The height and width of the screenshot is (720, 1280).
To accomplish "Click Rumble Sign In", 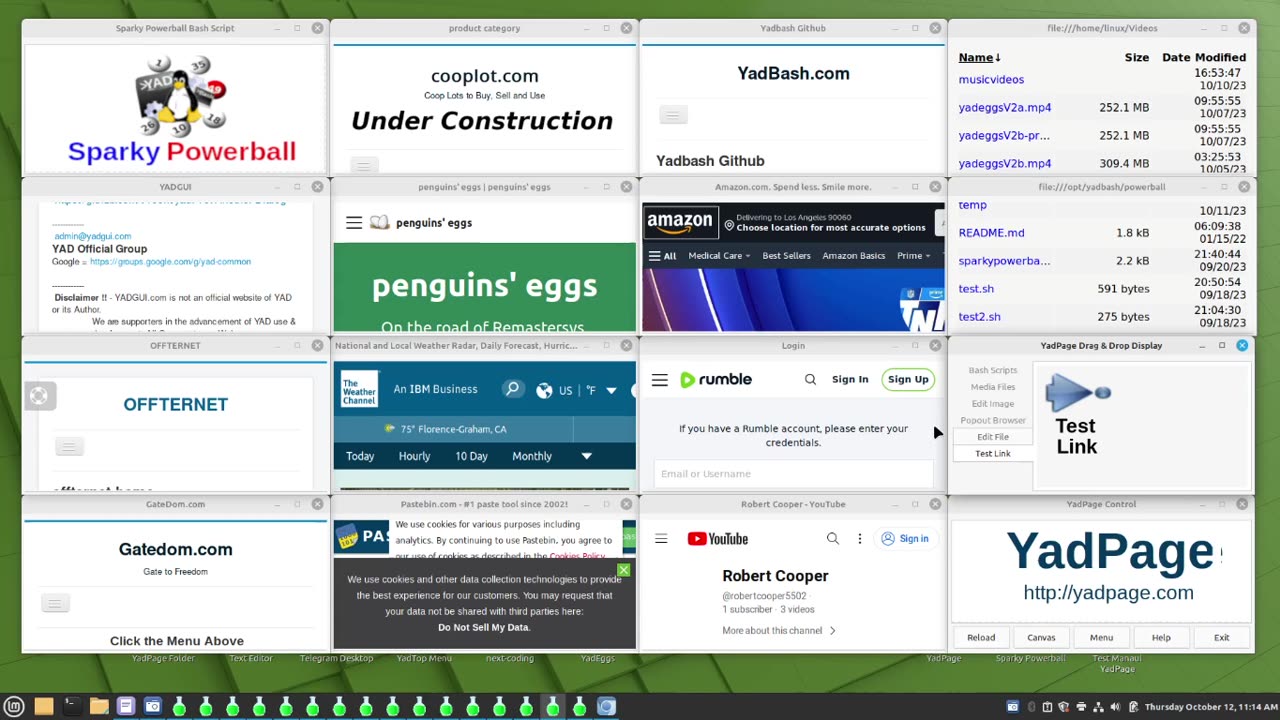I will tap(850, 380).
